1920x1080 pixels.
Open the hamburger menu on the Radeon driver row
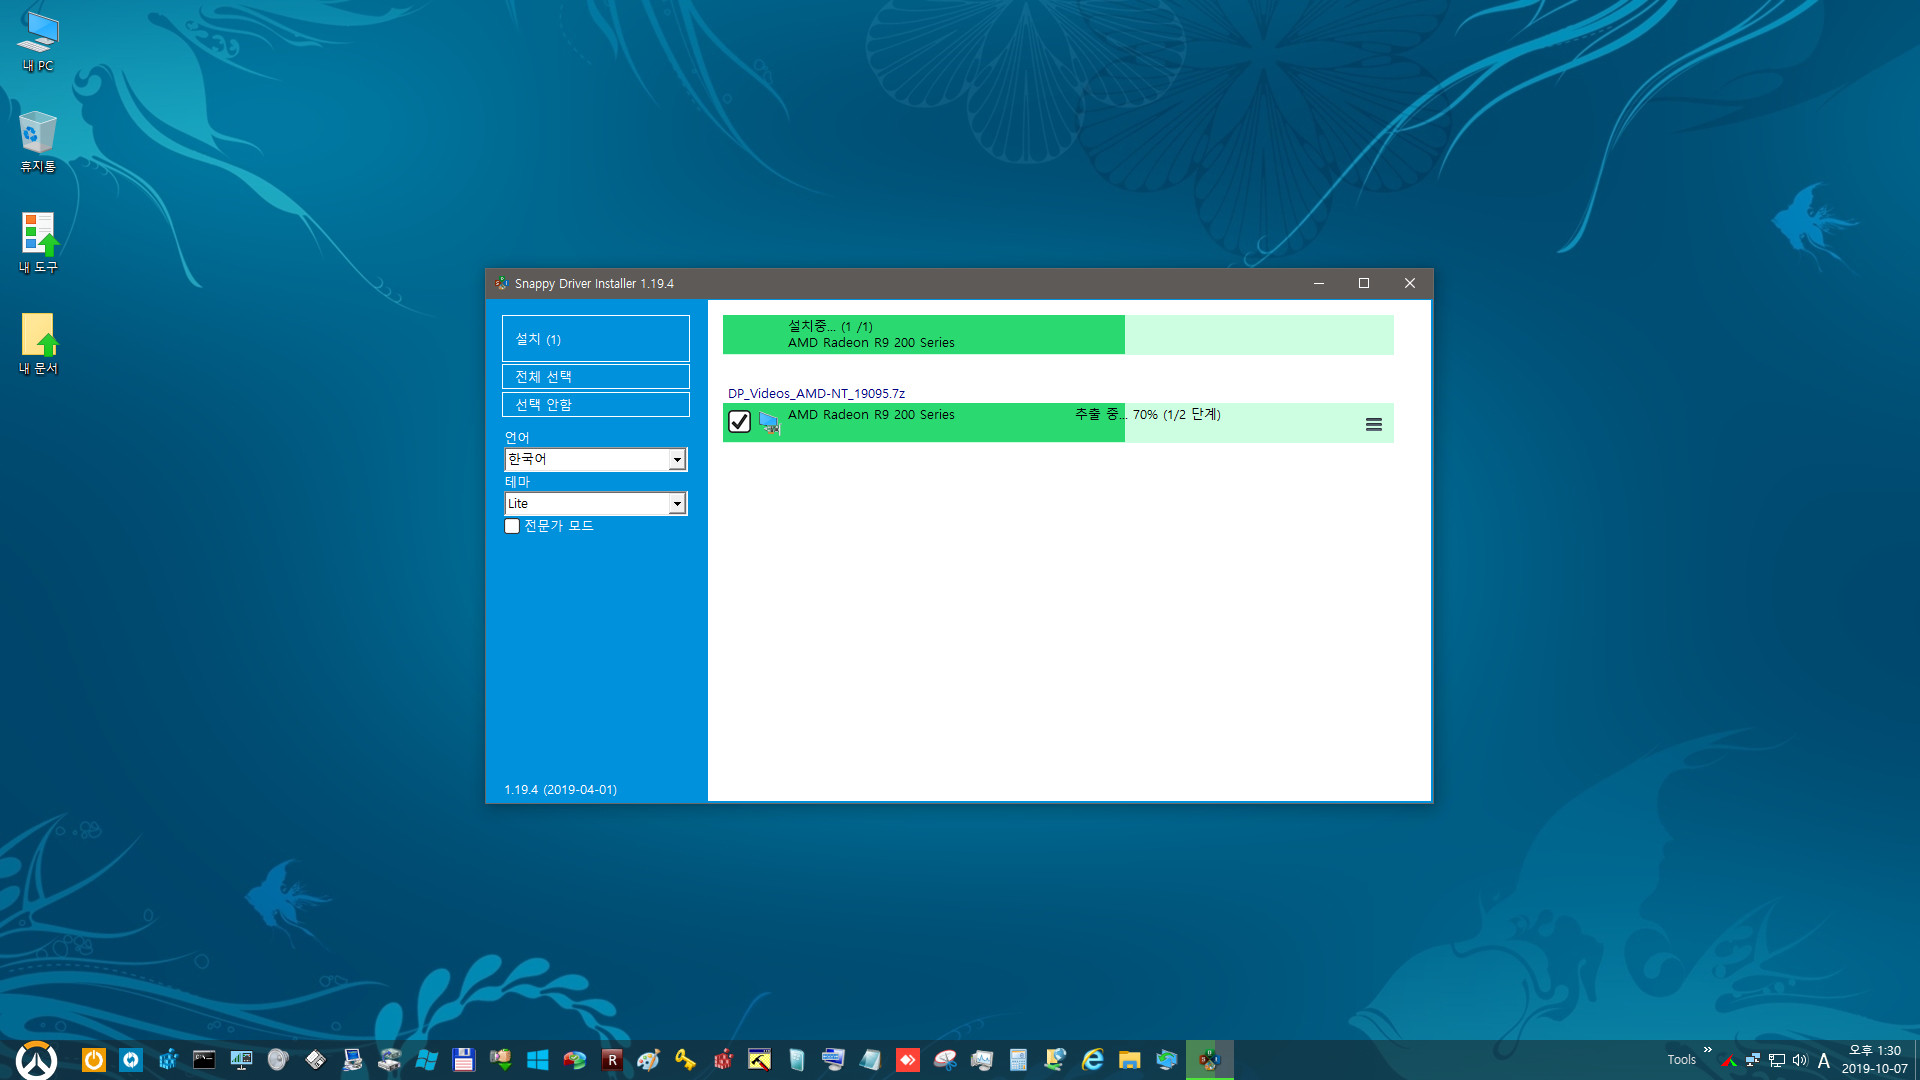coord(1373,424)
